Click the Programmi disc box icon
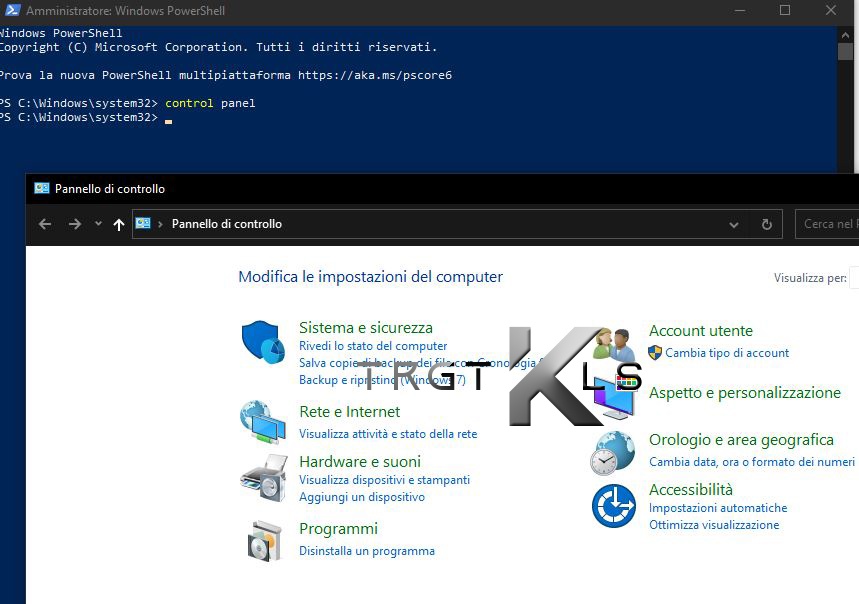859x604 pixels. (x=264, y=540)
